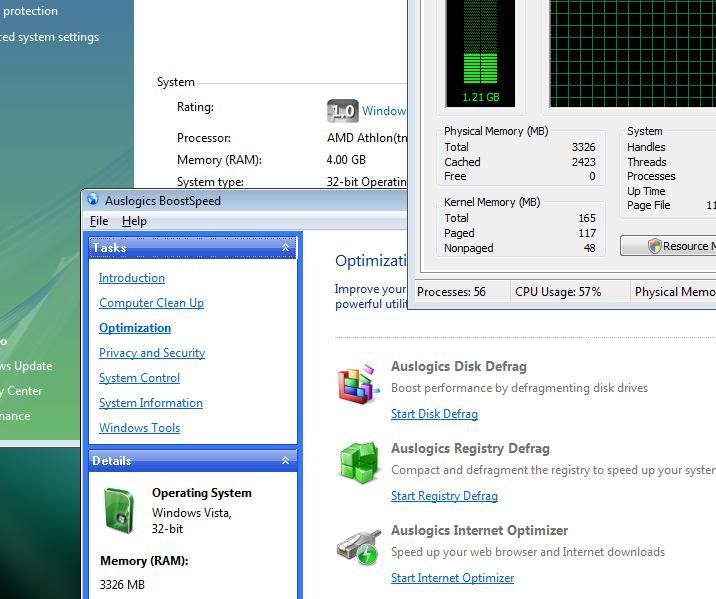Open the System Information task
This screenshot has width=716, height=599.
[151, 403]
